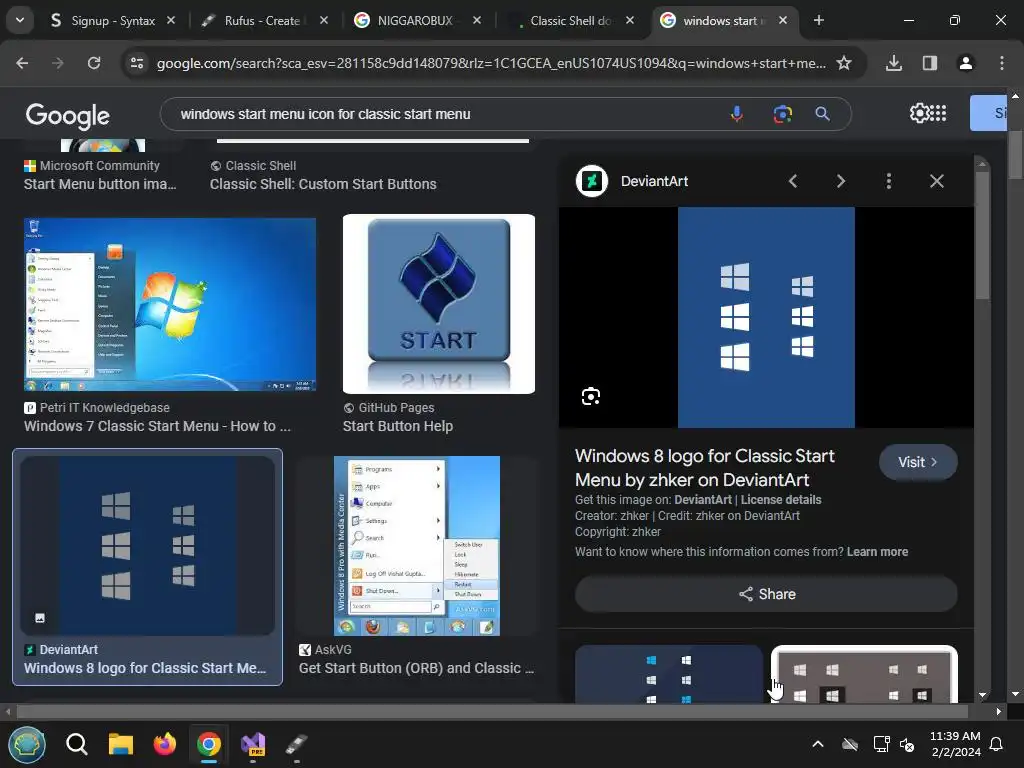Viewport: 1024px width, 768px height.
Task: Open DeviantArt source logo in preview panel
Action: (592, 181)
